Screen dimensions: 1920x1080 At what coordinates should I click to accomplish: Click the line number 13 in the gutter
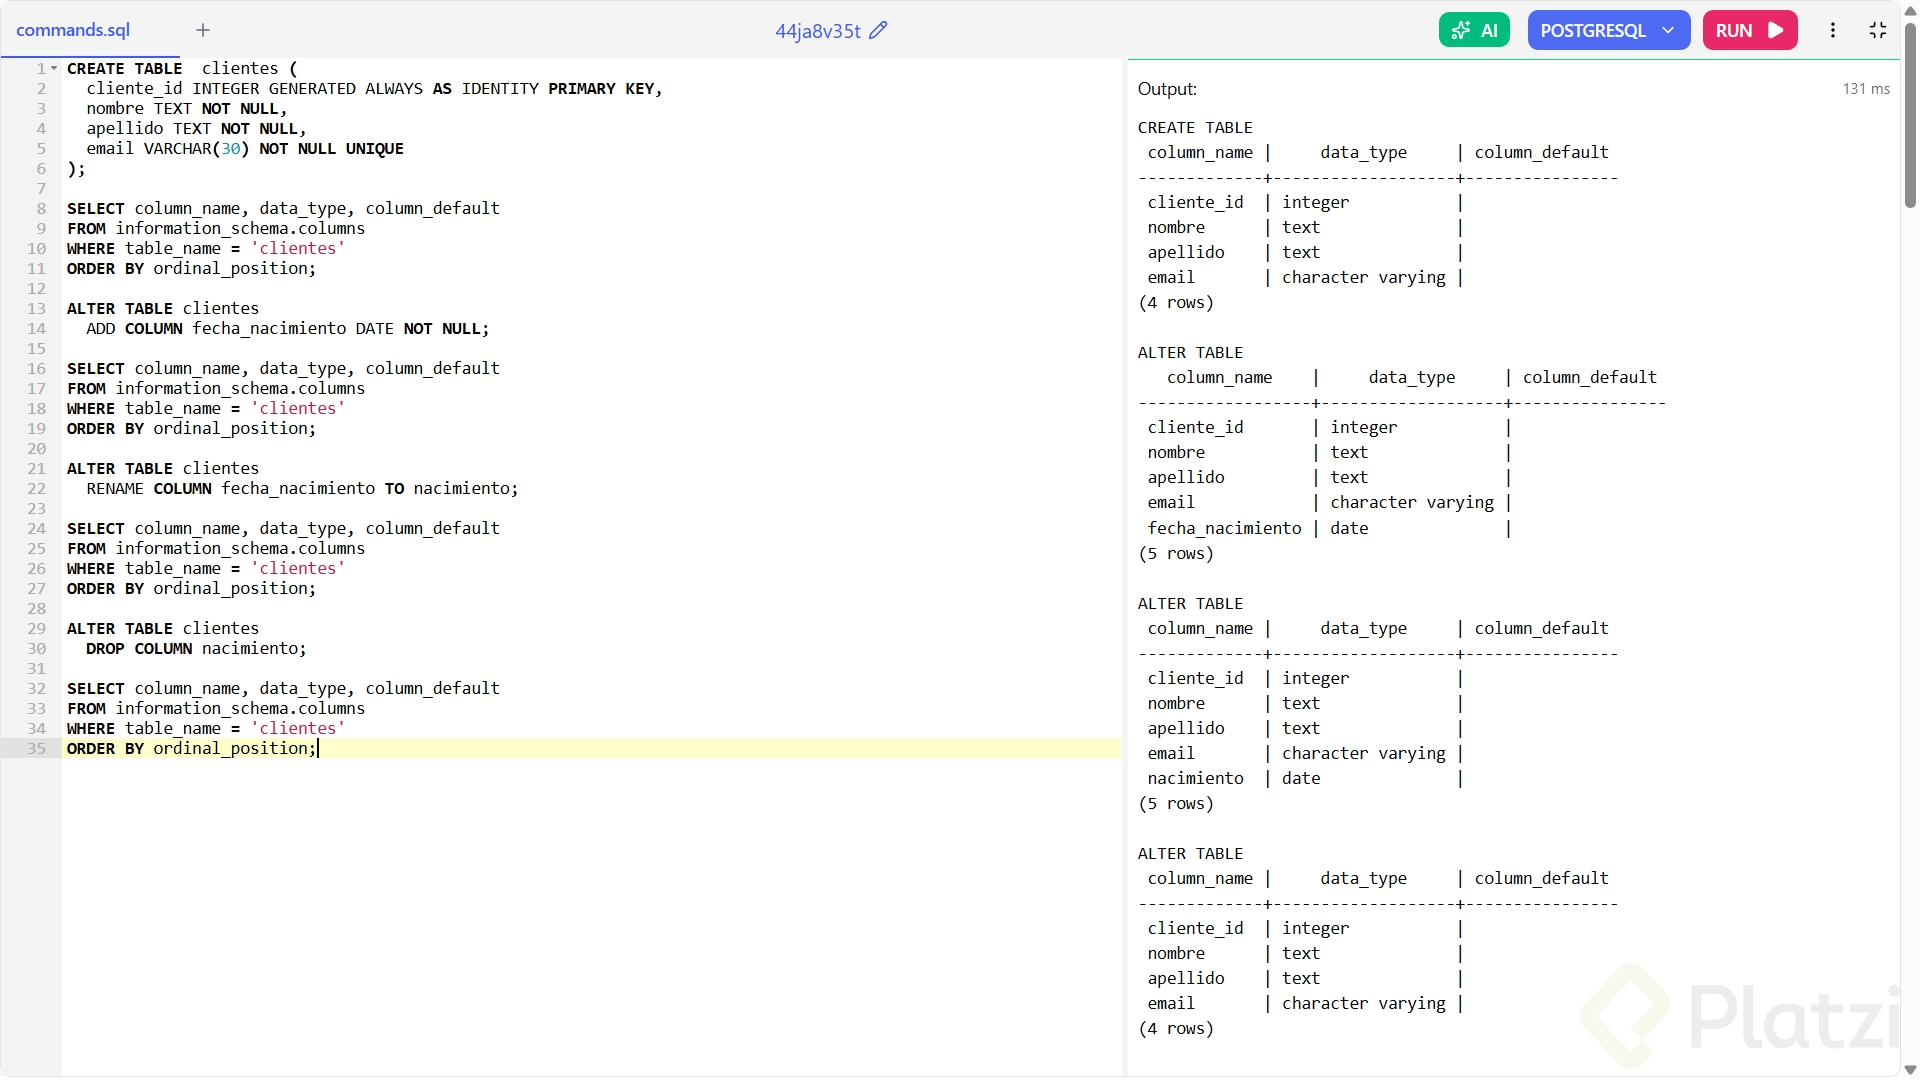click(37, 308)
